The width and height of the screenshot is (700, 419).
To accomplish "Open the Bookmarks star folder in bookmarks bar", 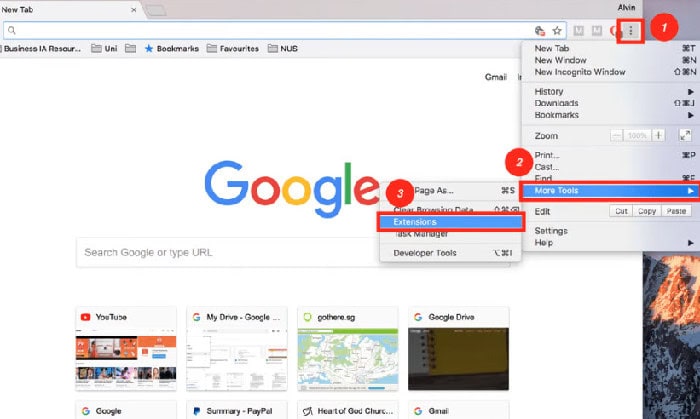I will (171, 49).
